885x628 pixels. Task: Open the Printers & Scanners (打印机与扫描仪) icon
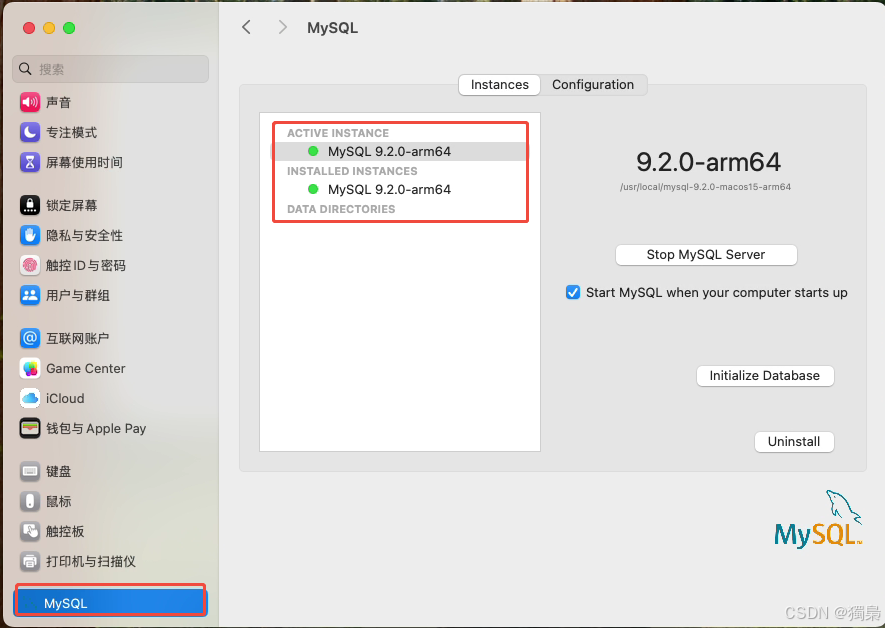click(30, 561)
